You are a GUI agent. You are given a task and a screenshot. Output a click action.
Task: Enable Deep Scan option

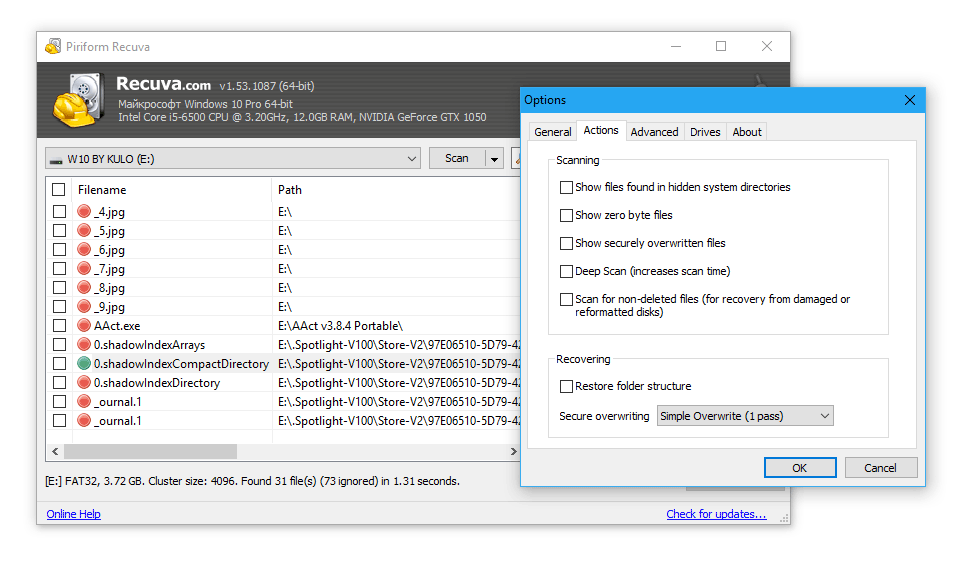point(567,271)
